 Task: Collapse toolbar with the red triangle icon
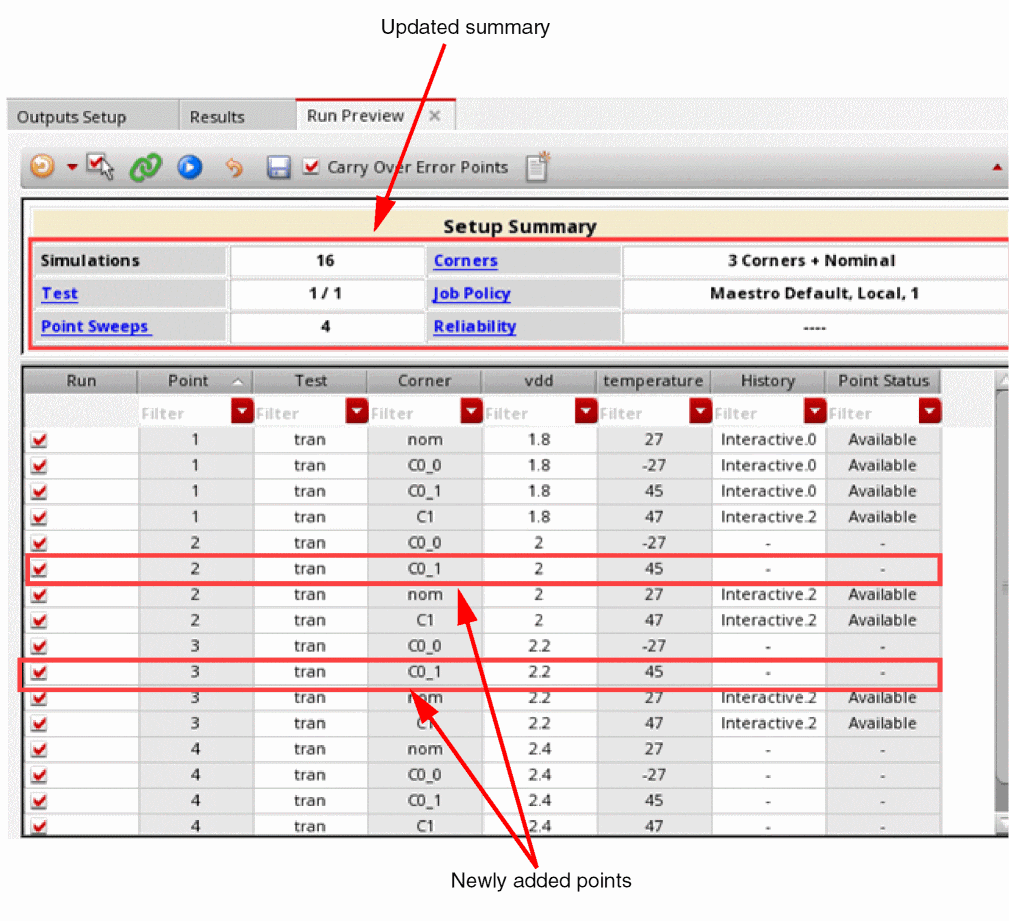click(x=997, y=167)
